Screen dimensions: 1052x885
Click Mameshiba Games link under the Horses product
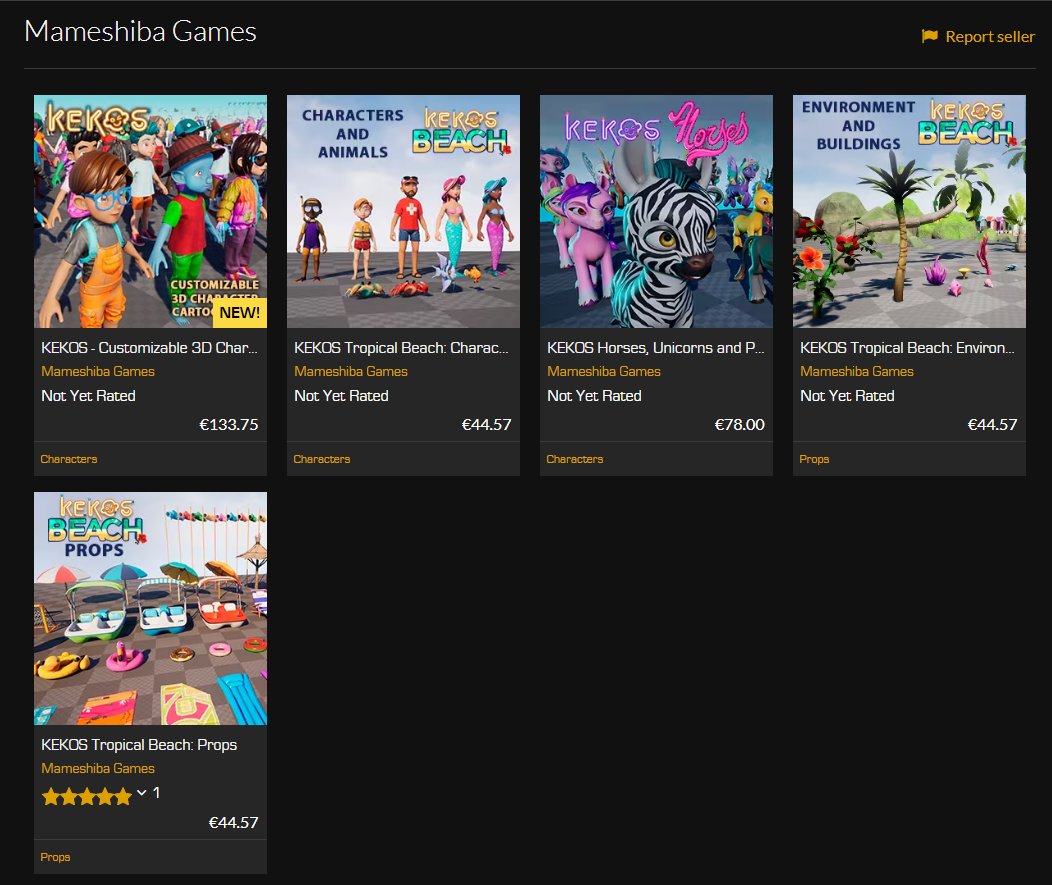coord(606,371)
